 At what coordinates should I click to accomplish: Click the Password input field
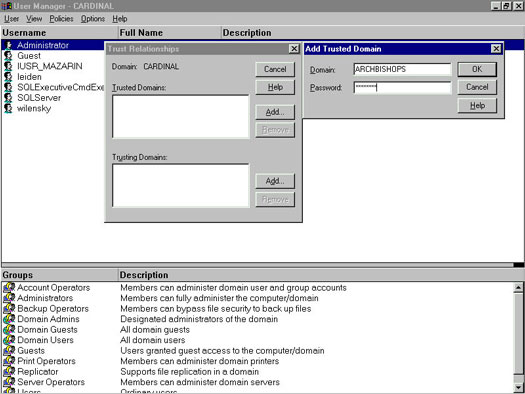coord(402,87)
